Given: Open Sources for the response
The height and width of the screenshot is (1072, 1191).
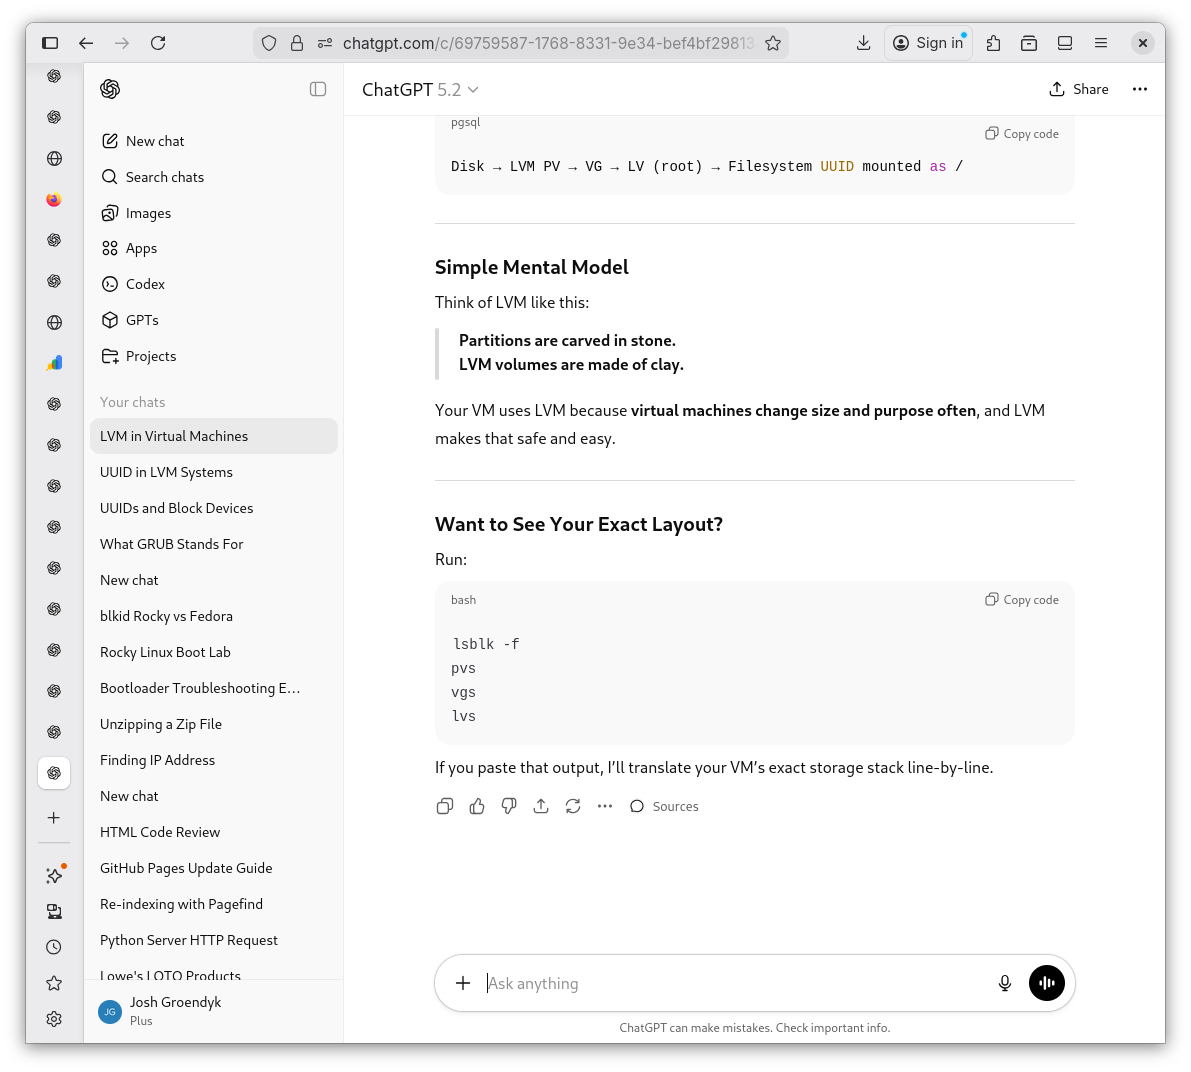Looking at the screenshot, I should 665,806.
